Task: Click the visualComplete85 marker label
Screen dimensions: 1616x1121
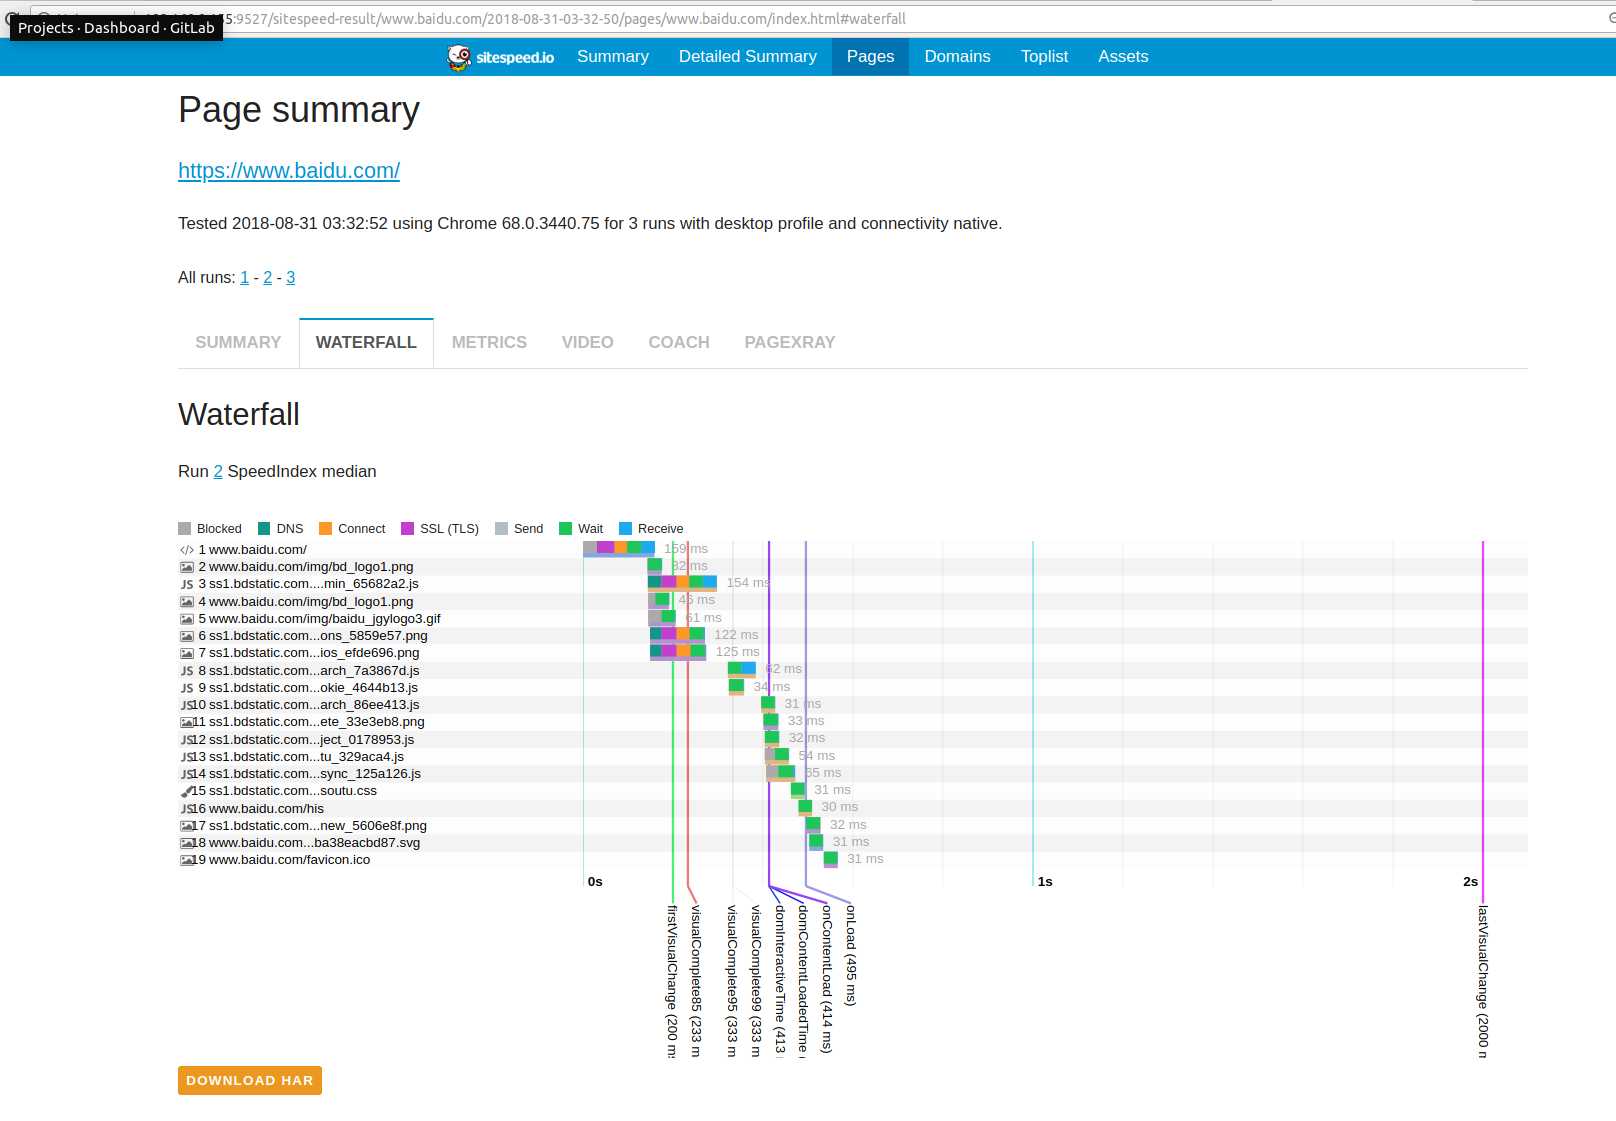Action: coord(696,981)
